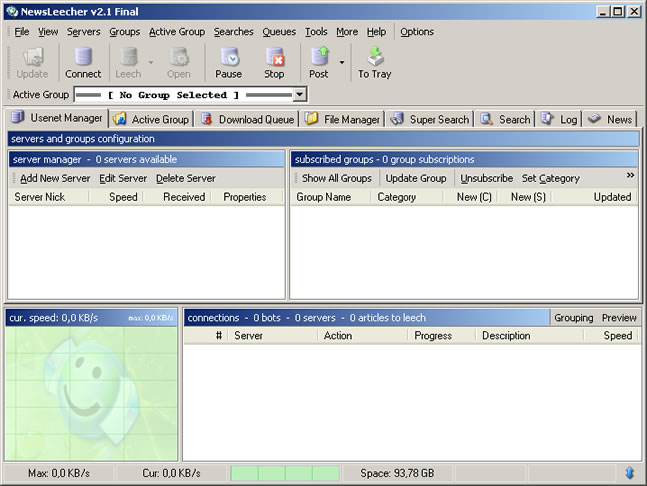The width and height of the screenshot is (647, 486).
Task: Expand the subscribed groups toolbar overflow chevron
Action: coord(630,175)
